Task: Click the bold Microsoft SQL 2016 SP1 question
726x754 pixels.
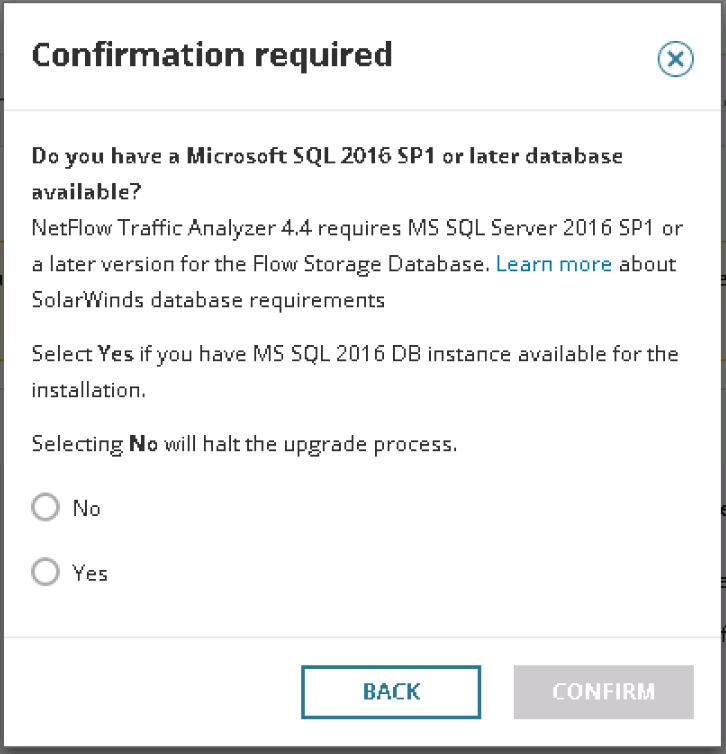Action: (x=327, y=157)
